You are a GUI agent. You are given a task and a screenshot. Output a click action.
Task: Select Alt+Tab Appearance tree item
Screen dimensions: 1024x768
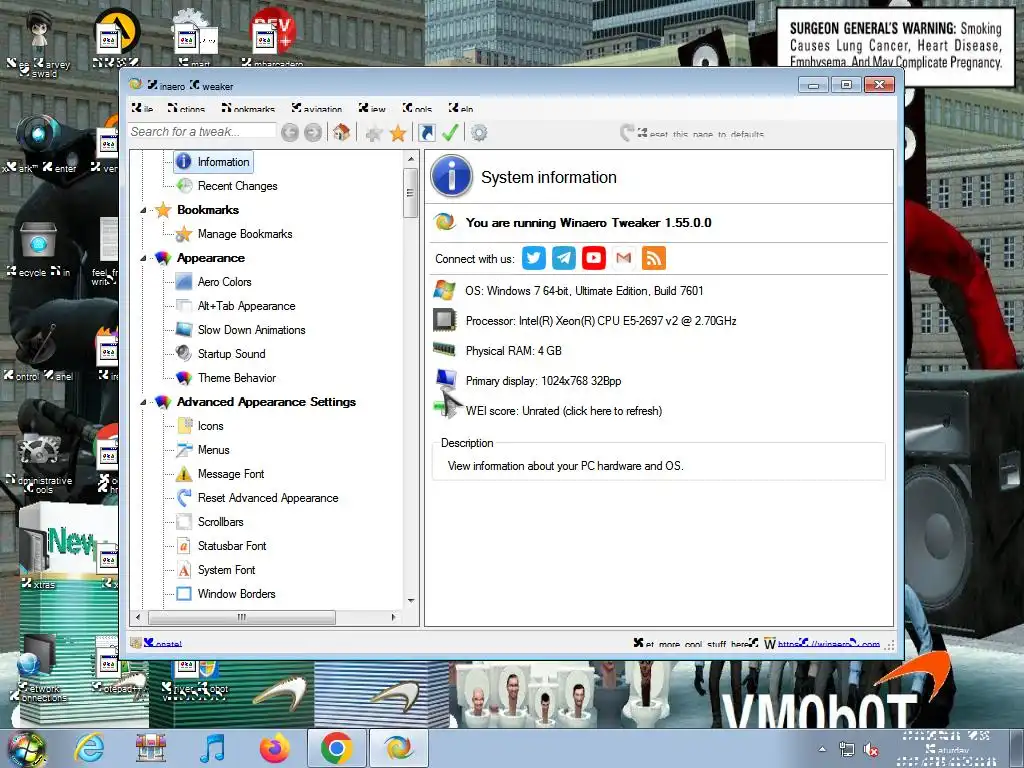246,306
